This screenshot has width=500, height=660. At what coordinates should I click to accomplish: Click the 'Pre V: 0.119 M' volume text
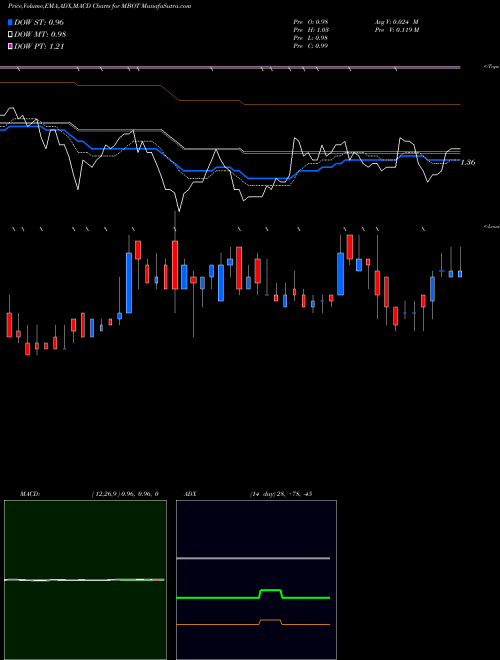[396, 30]
